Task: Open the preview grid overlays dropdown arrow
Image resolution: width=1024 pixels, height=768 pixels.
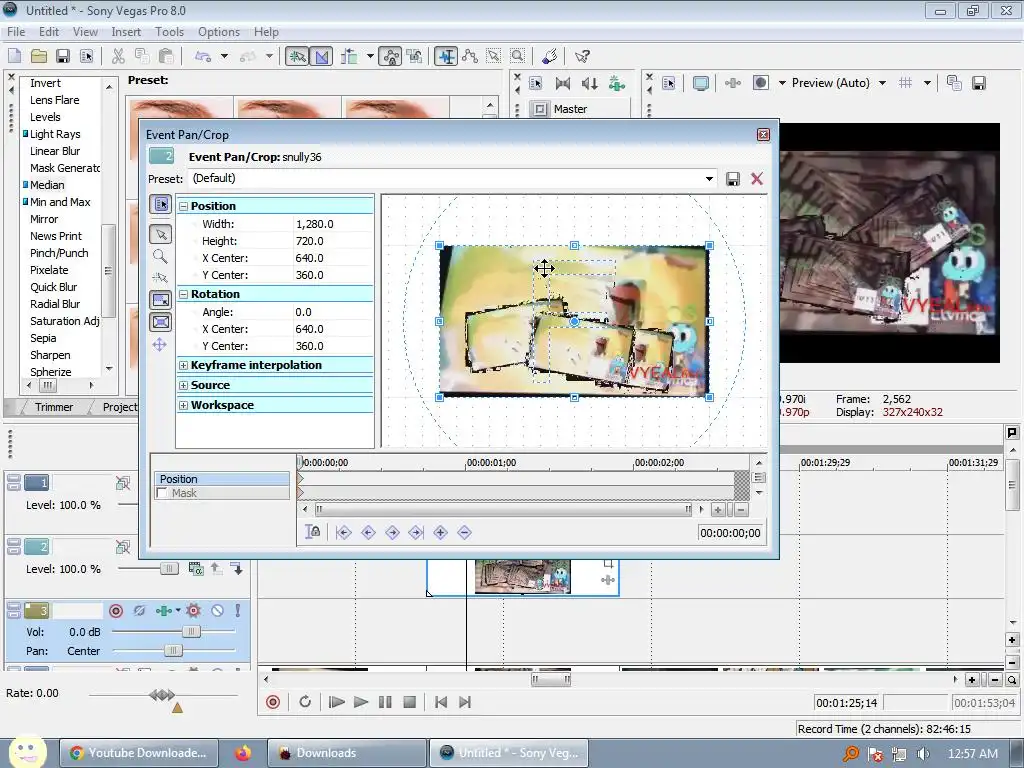Action: tap(927, 83)
